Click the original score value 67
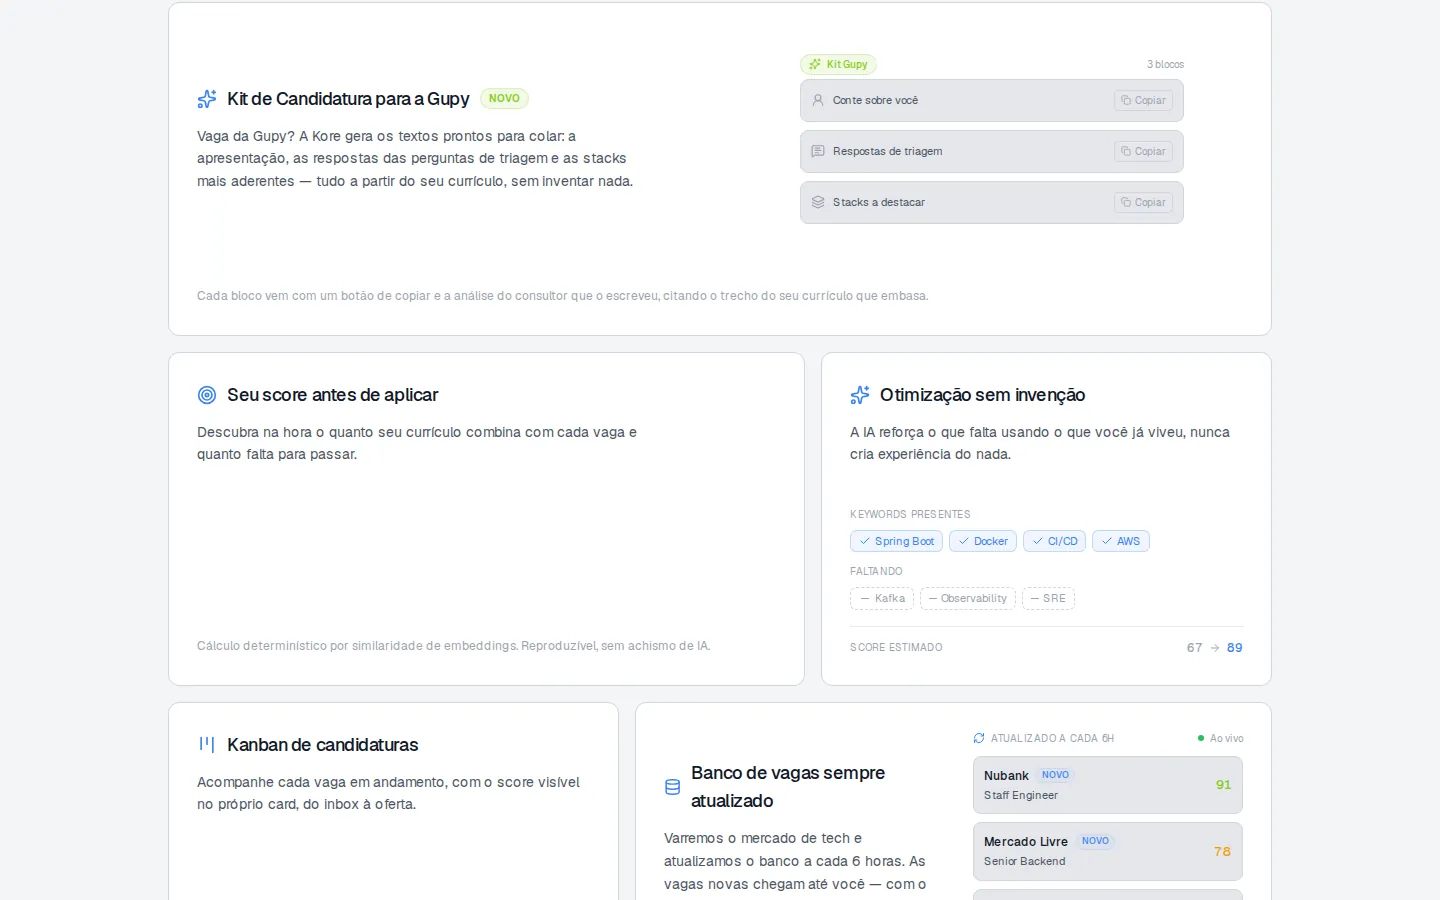 pyautogui.click(x=1194, y=648)
